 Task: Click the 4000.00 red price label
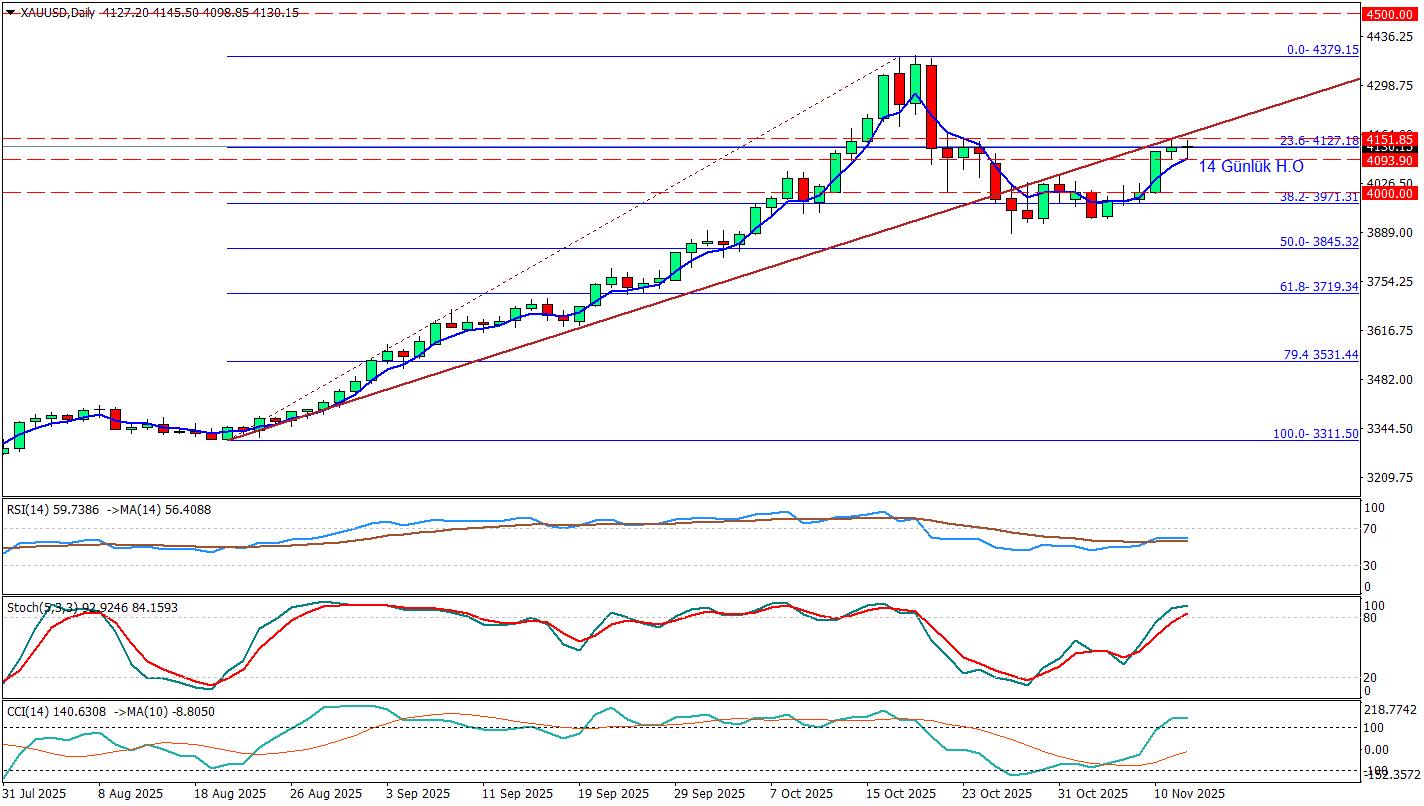click(x=1389, y=193)
